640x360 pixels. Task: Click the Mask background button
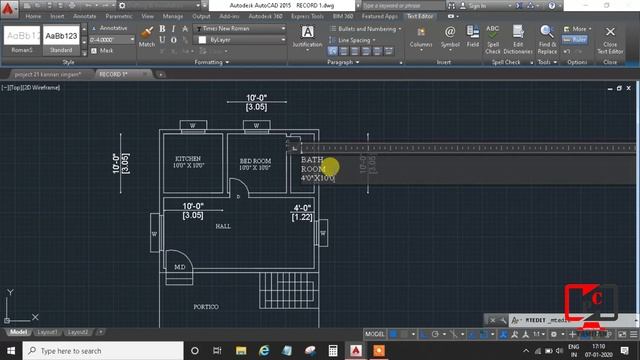[x=102, y=51]
